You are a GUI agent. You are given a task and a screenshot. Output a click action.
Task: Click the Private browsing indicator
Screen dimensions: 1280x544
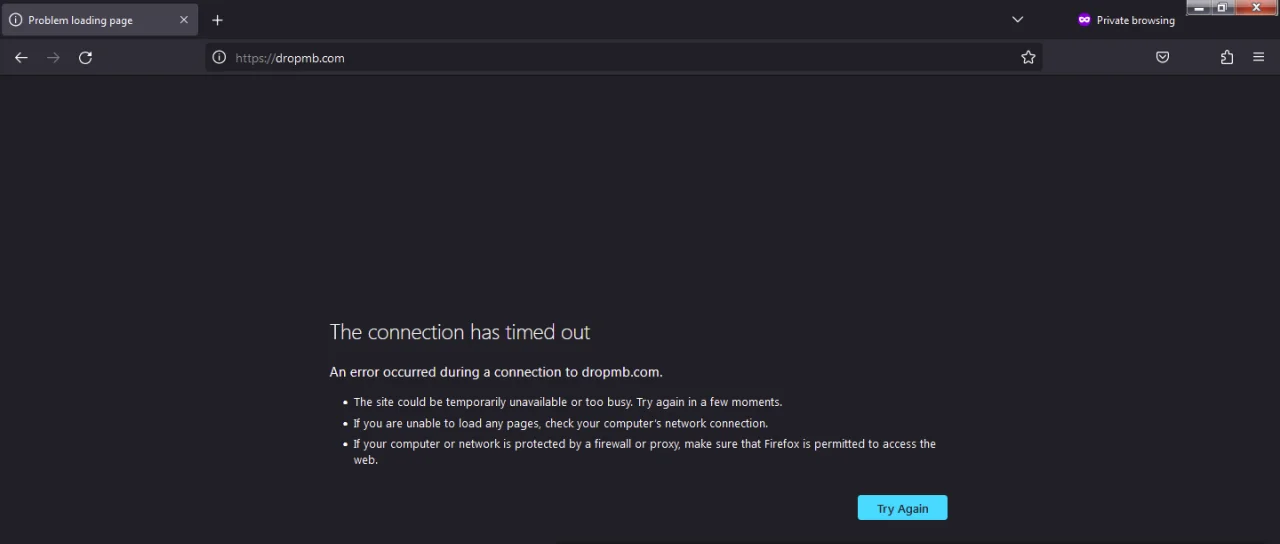pyautogui.click(x=1126, y=20)
